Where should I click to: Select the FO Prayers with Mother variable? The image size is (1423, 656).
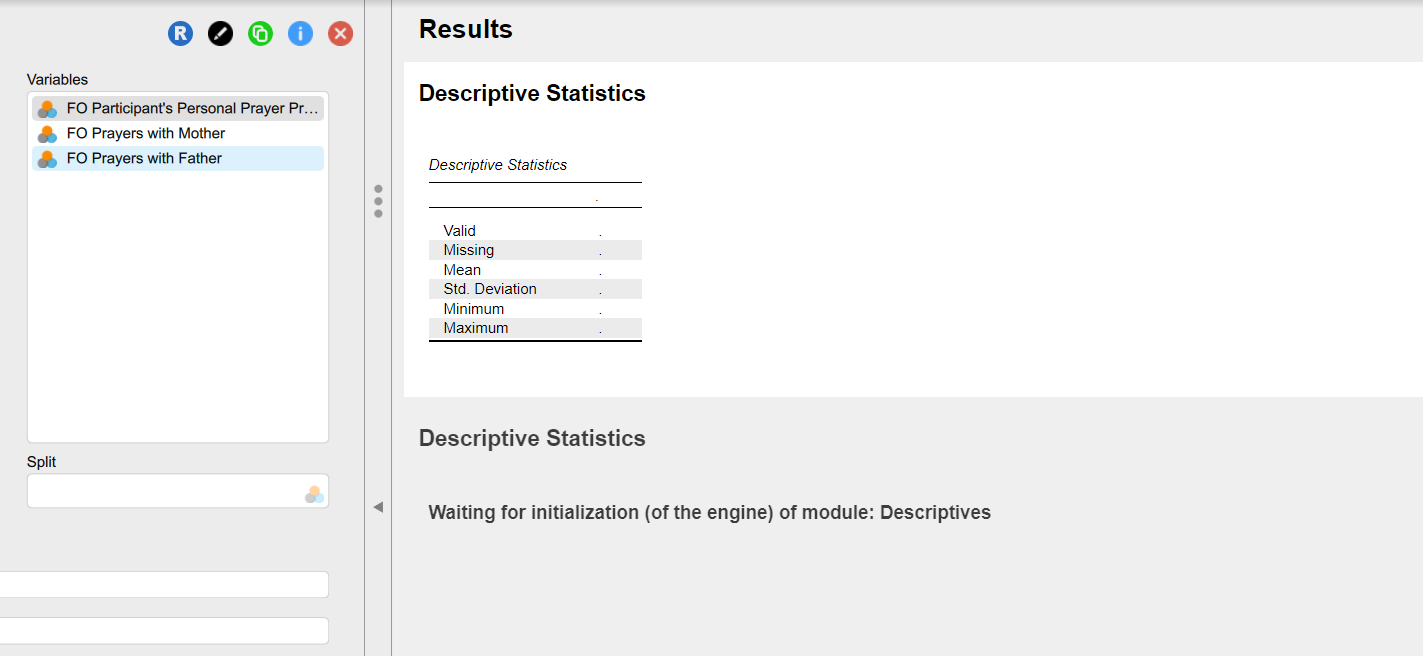click(x=146, y=134)
